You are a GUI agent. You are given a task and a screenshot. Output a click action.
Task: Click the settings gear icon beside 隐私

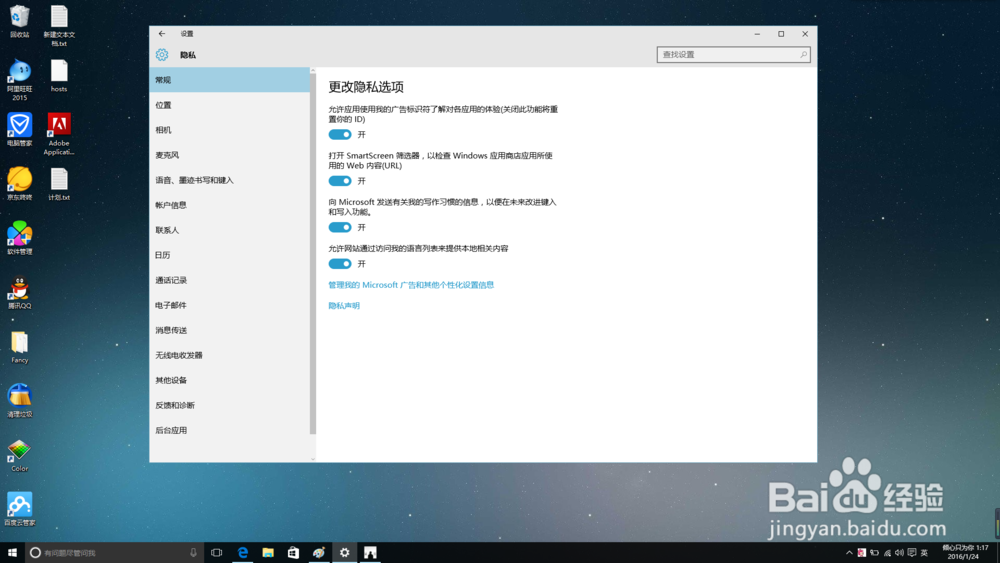pos(162,55)
